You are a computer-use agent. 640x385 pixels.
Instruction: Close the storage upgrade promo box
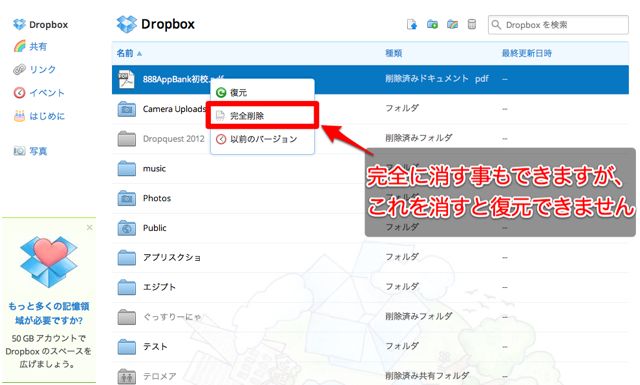pos(89,227)
